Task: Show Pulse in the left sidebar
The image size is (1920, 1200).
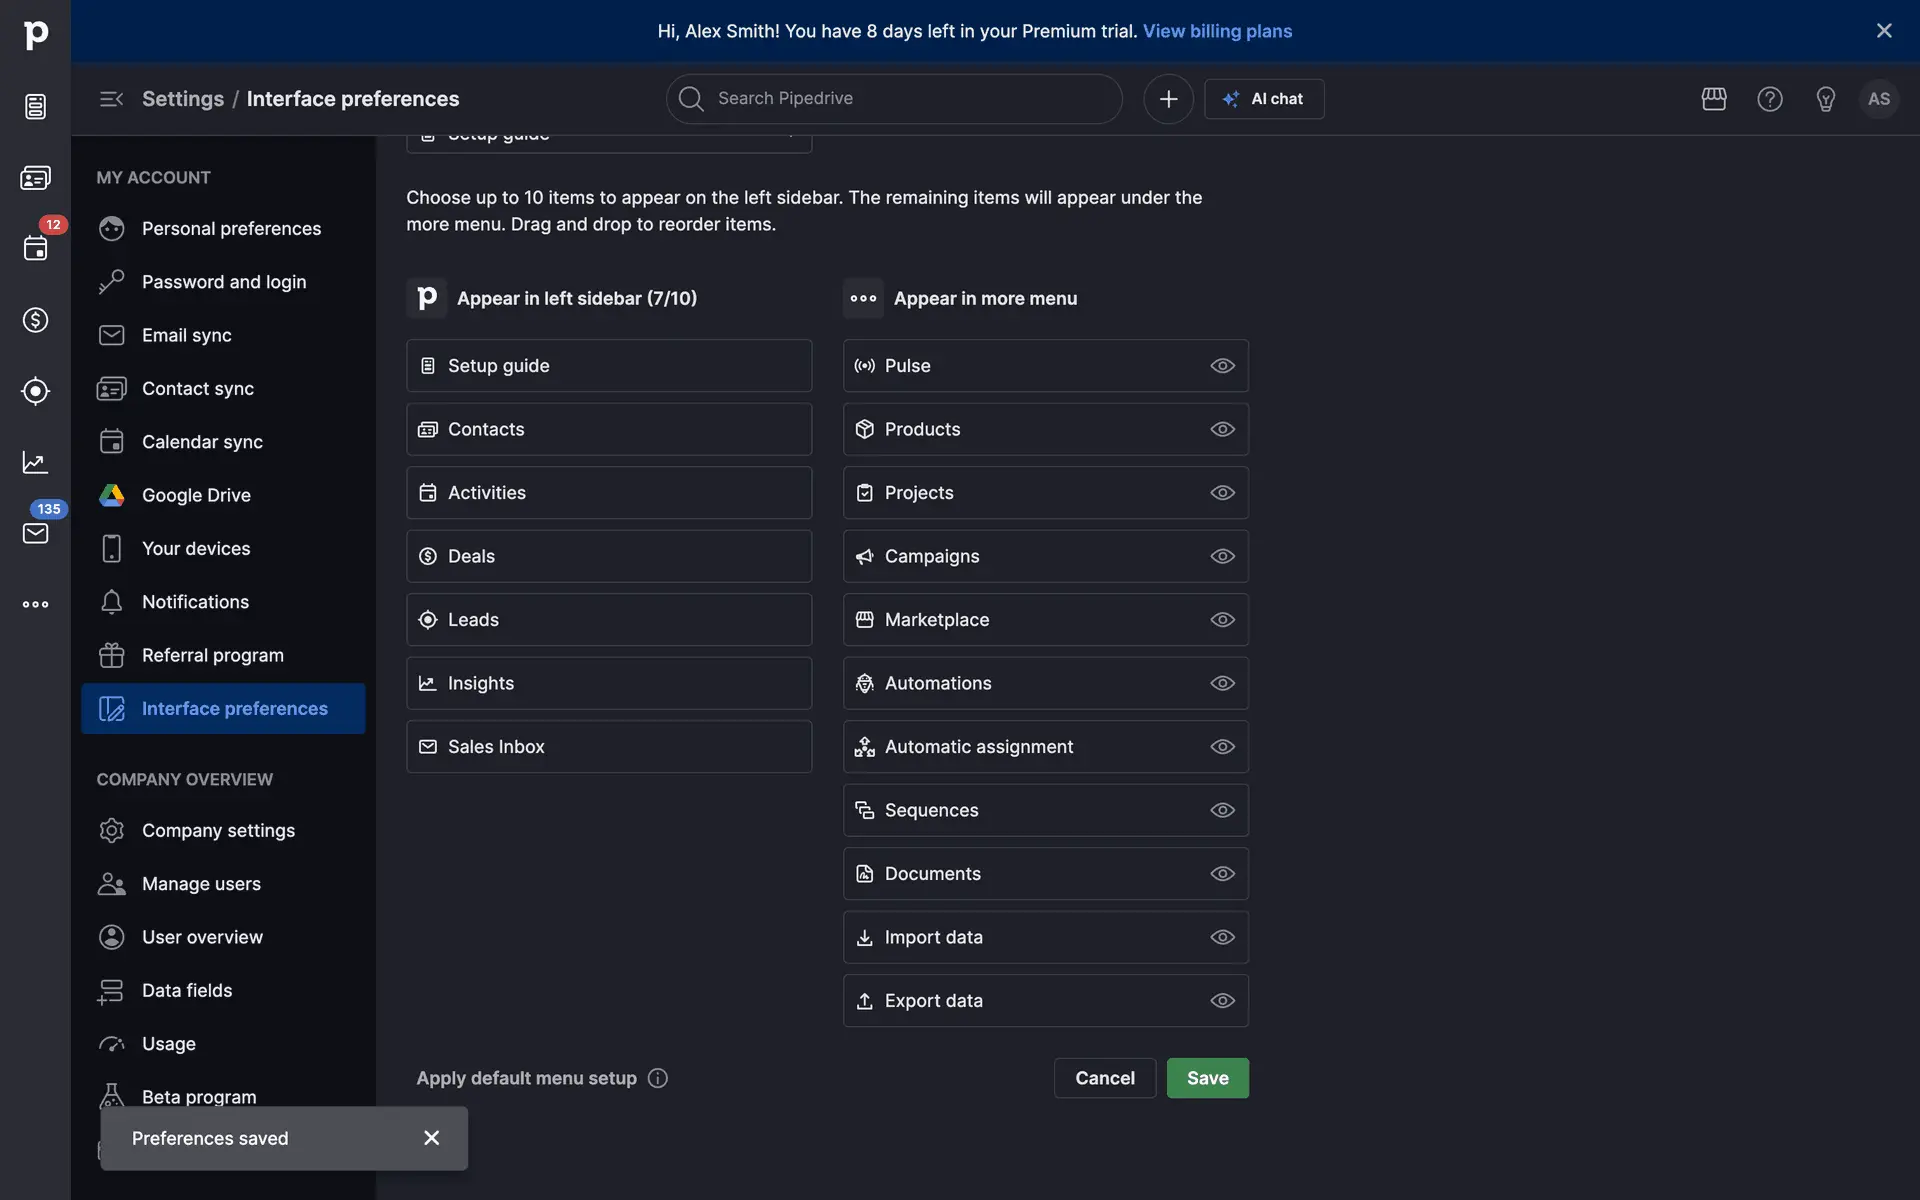Action: (x=1222, y=366)
